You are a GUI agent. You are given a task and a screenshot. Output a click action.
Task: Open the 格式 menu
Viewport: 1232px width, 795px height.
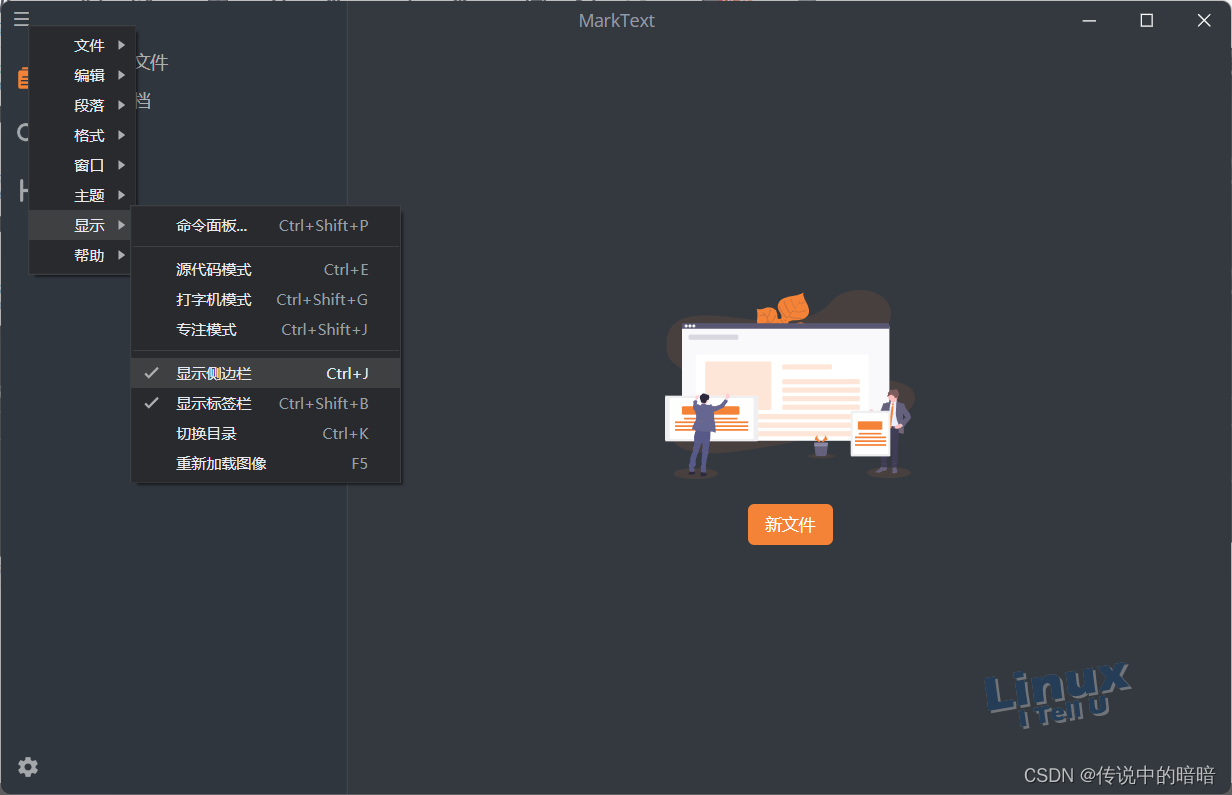83,135
